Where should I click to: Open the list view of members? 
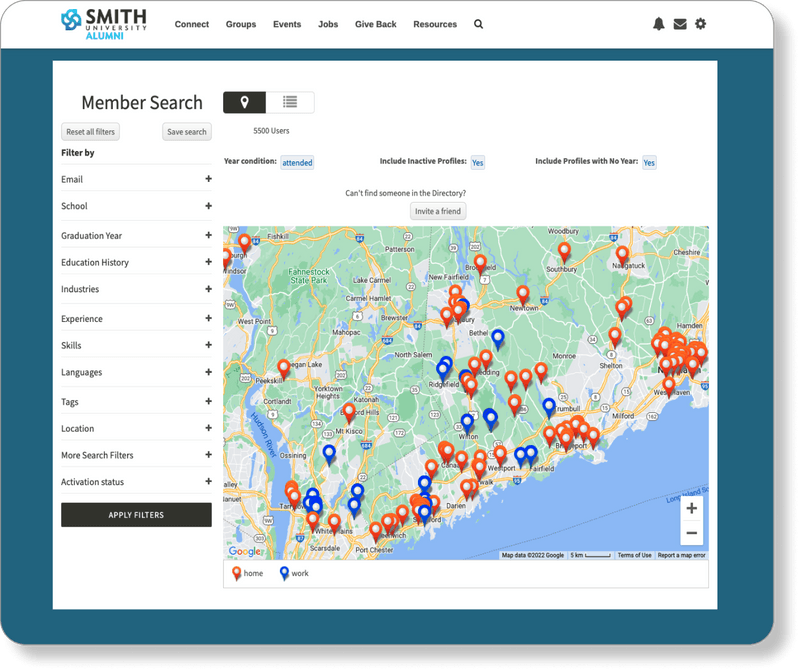coord(290,101)
